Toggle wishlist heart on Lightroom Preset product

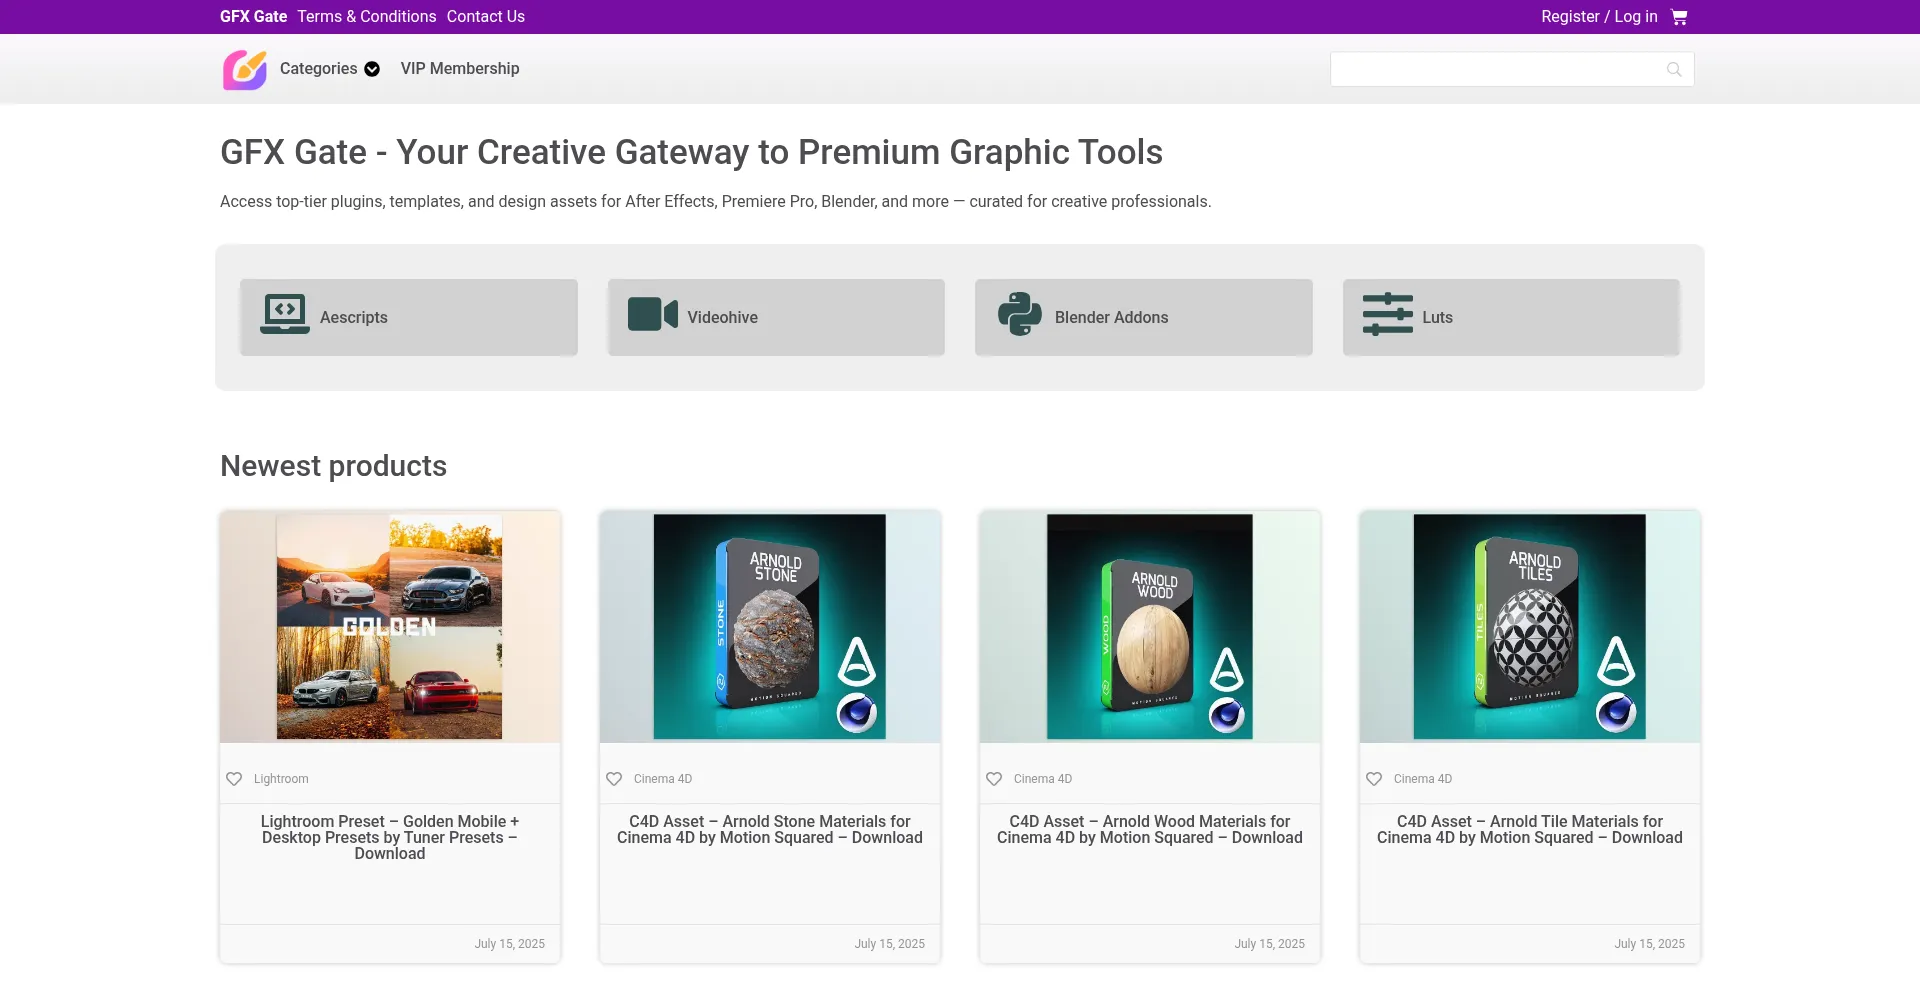coord(234,779)
